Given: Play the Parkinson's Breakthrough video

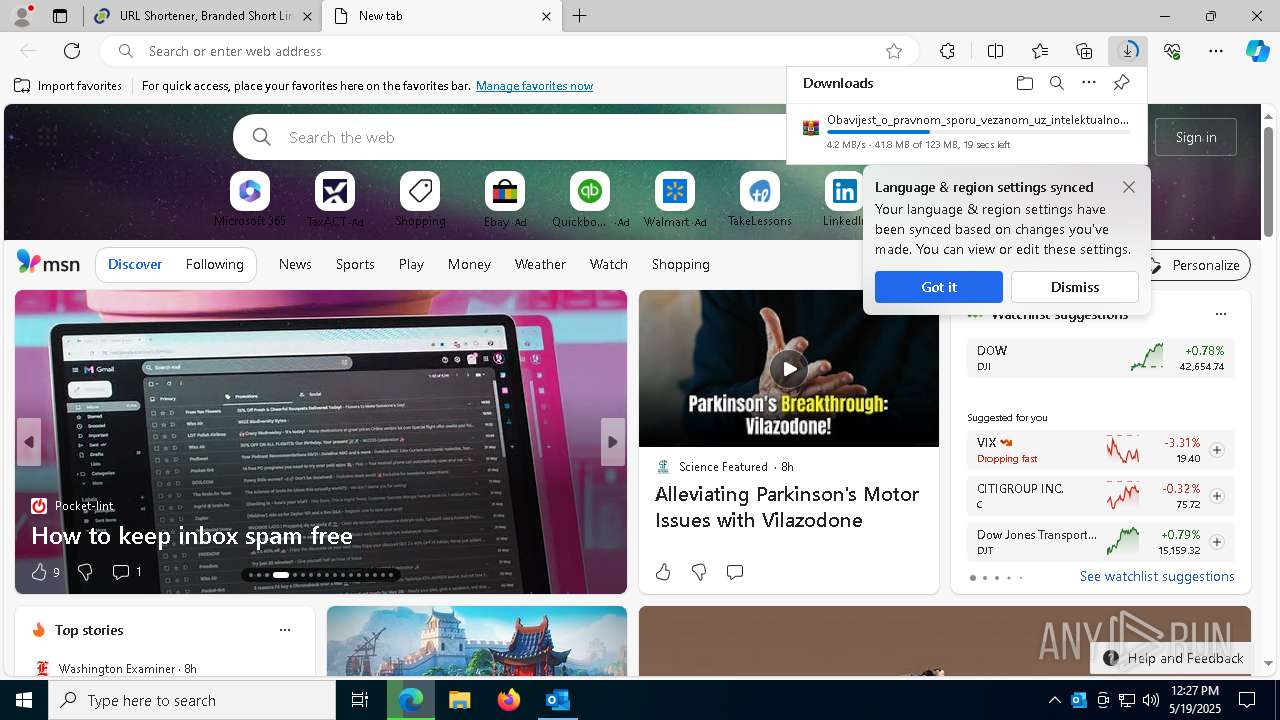Looking at the screenshot, I should [x=789, y=369].
